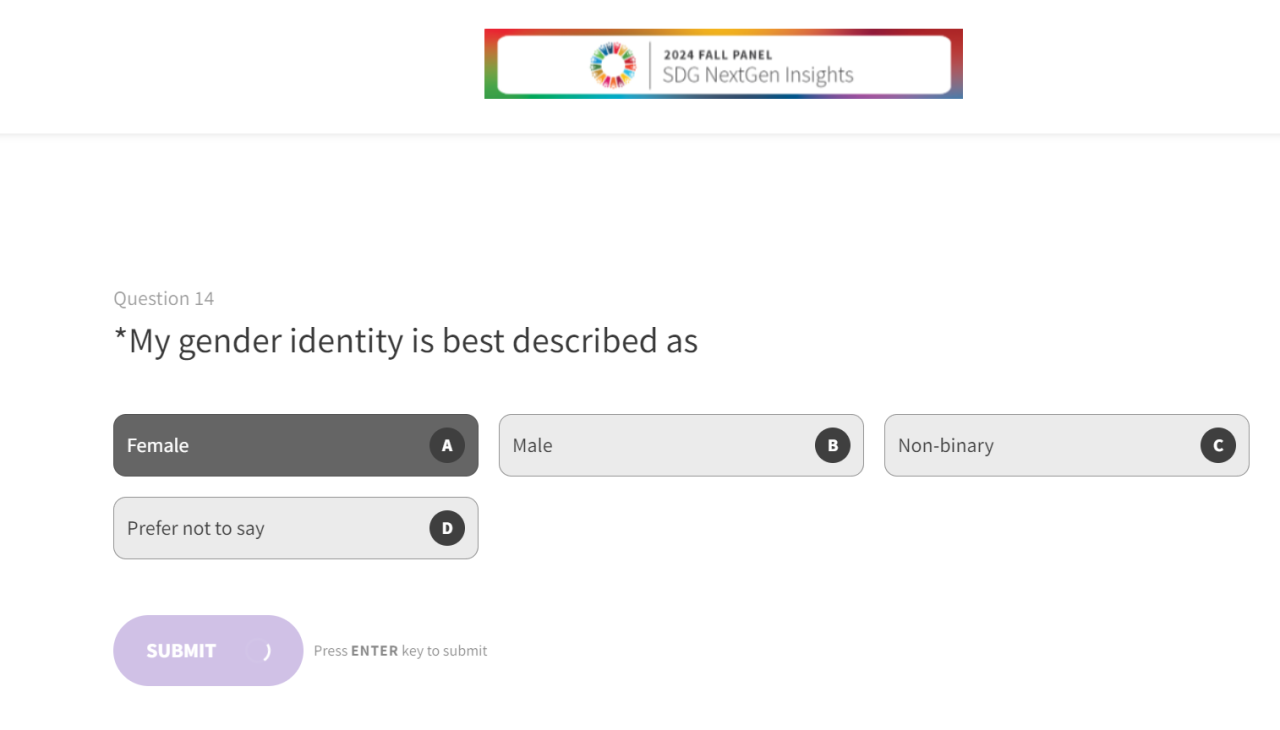The width and height of the screenshot is (1280, 730).
Task: Click the B key badge icon
Action: (832, 445)
